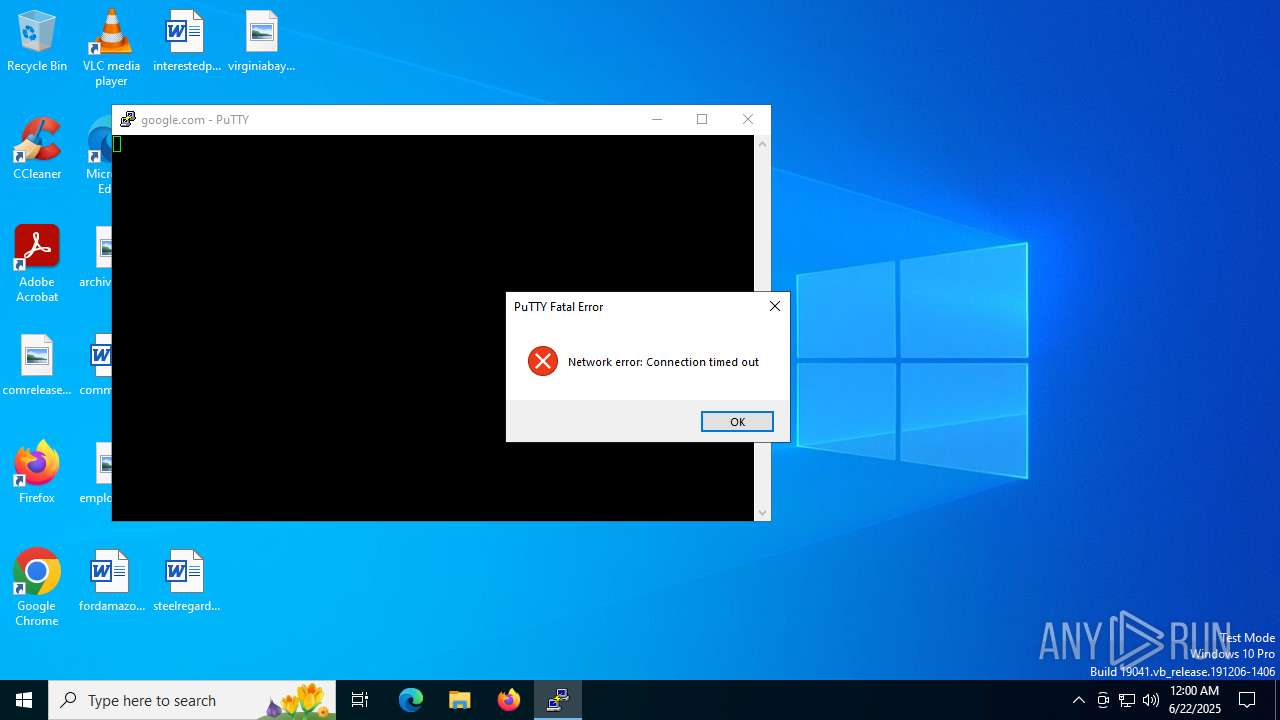1280x720 pixels.
Task: Select the Google Chrome desktop shortcut
Action: coord(37,588)
